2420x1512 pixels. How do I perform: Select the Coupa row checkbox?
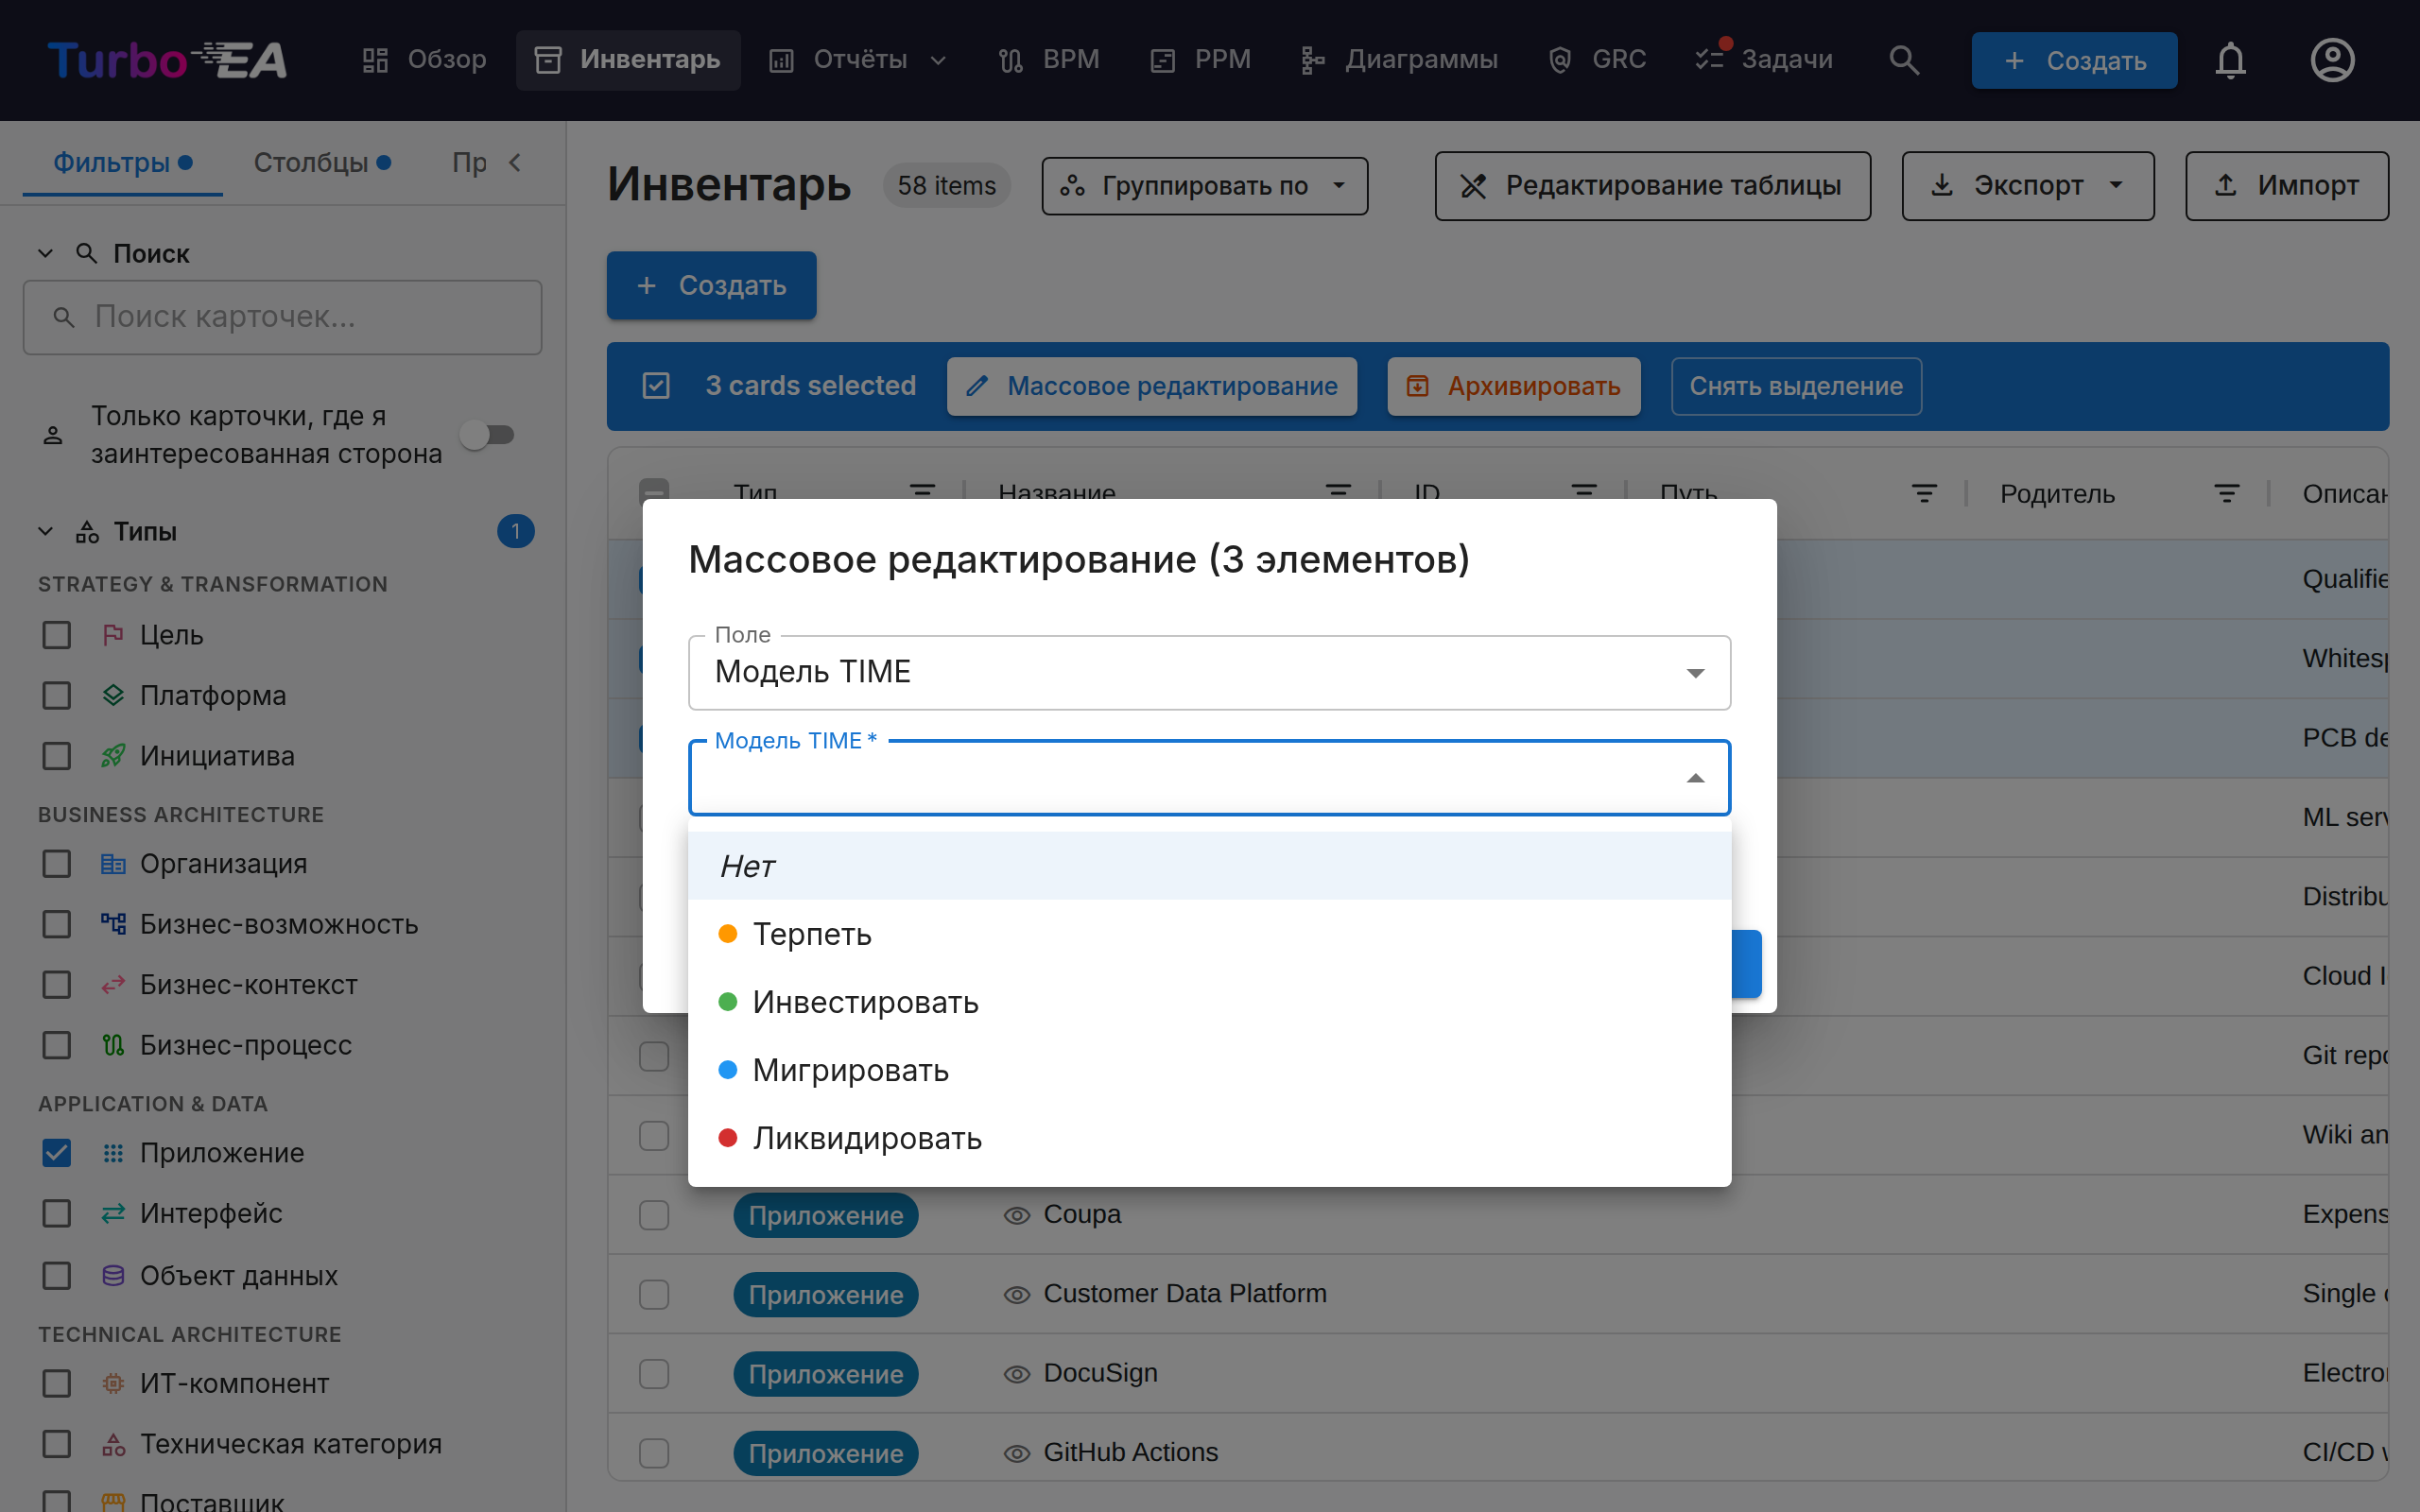(x=654, y=1215)
